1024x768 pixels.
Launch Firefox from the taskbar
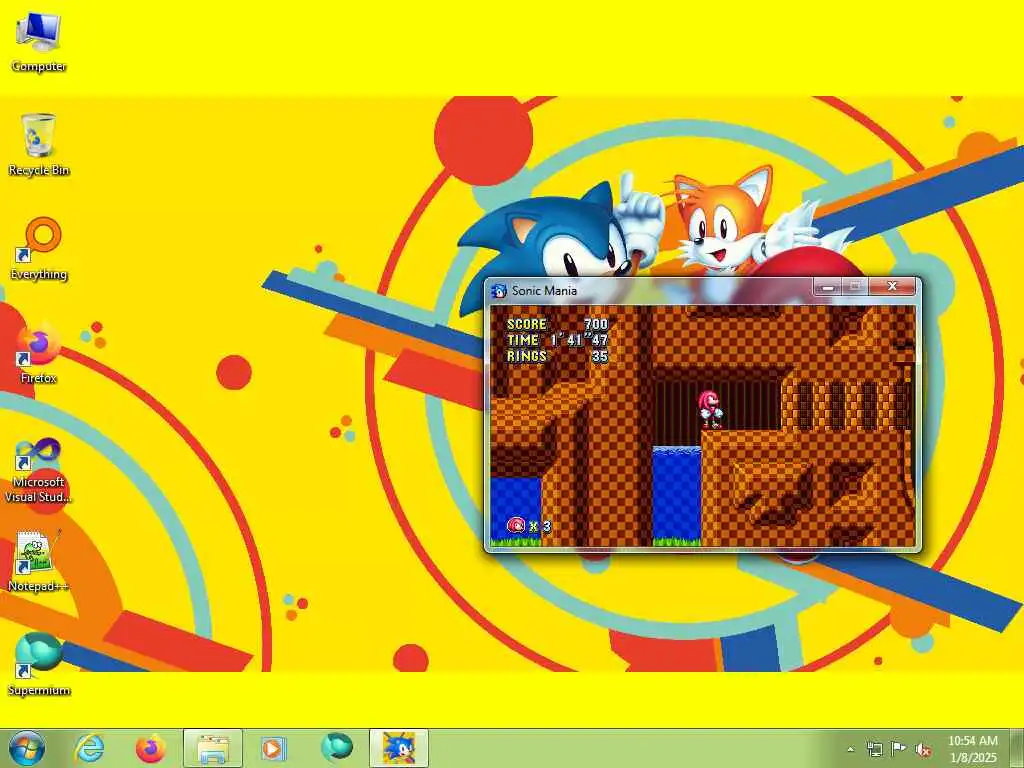[151, 748]
